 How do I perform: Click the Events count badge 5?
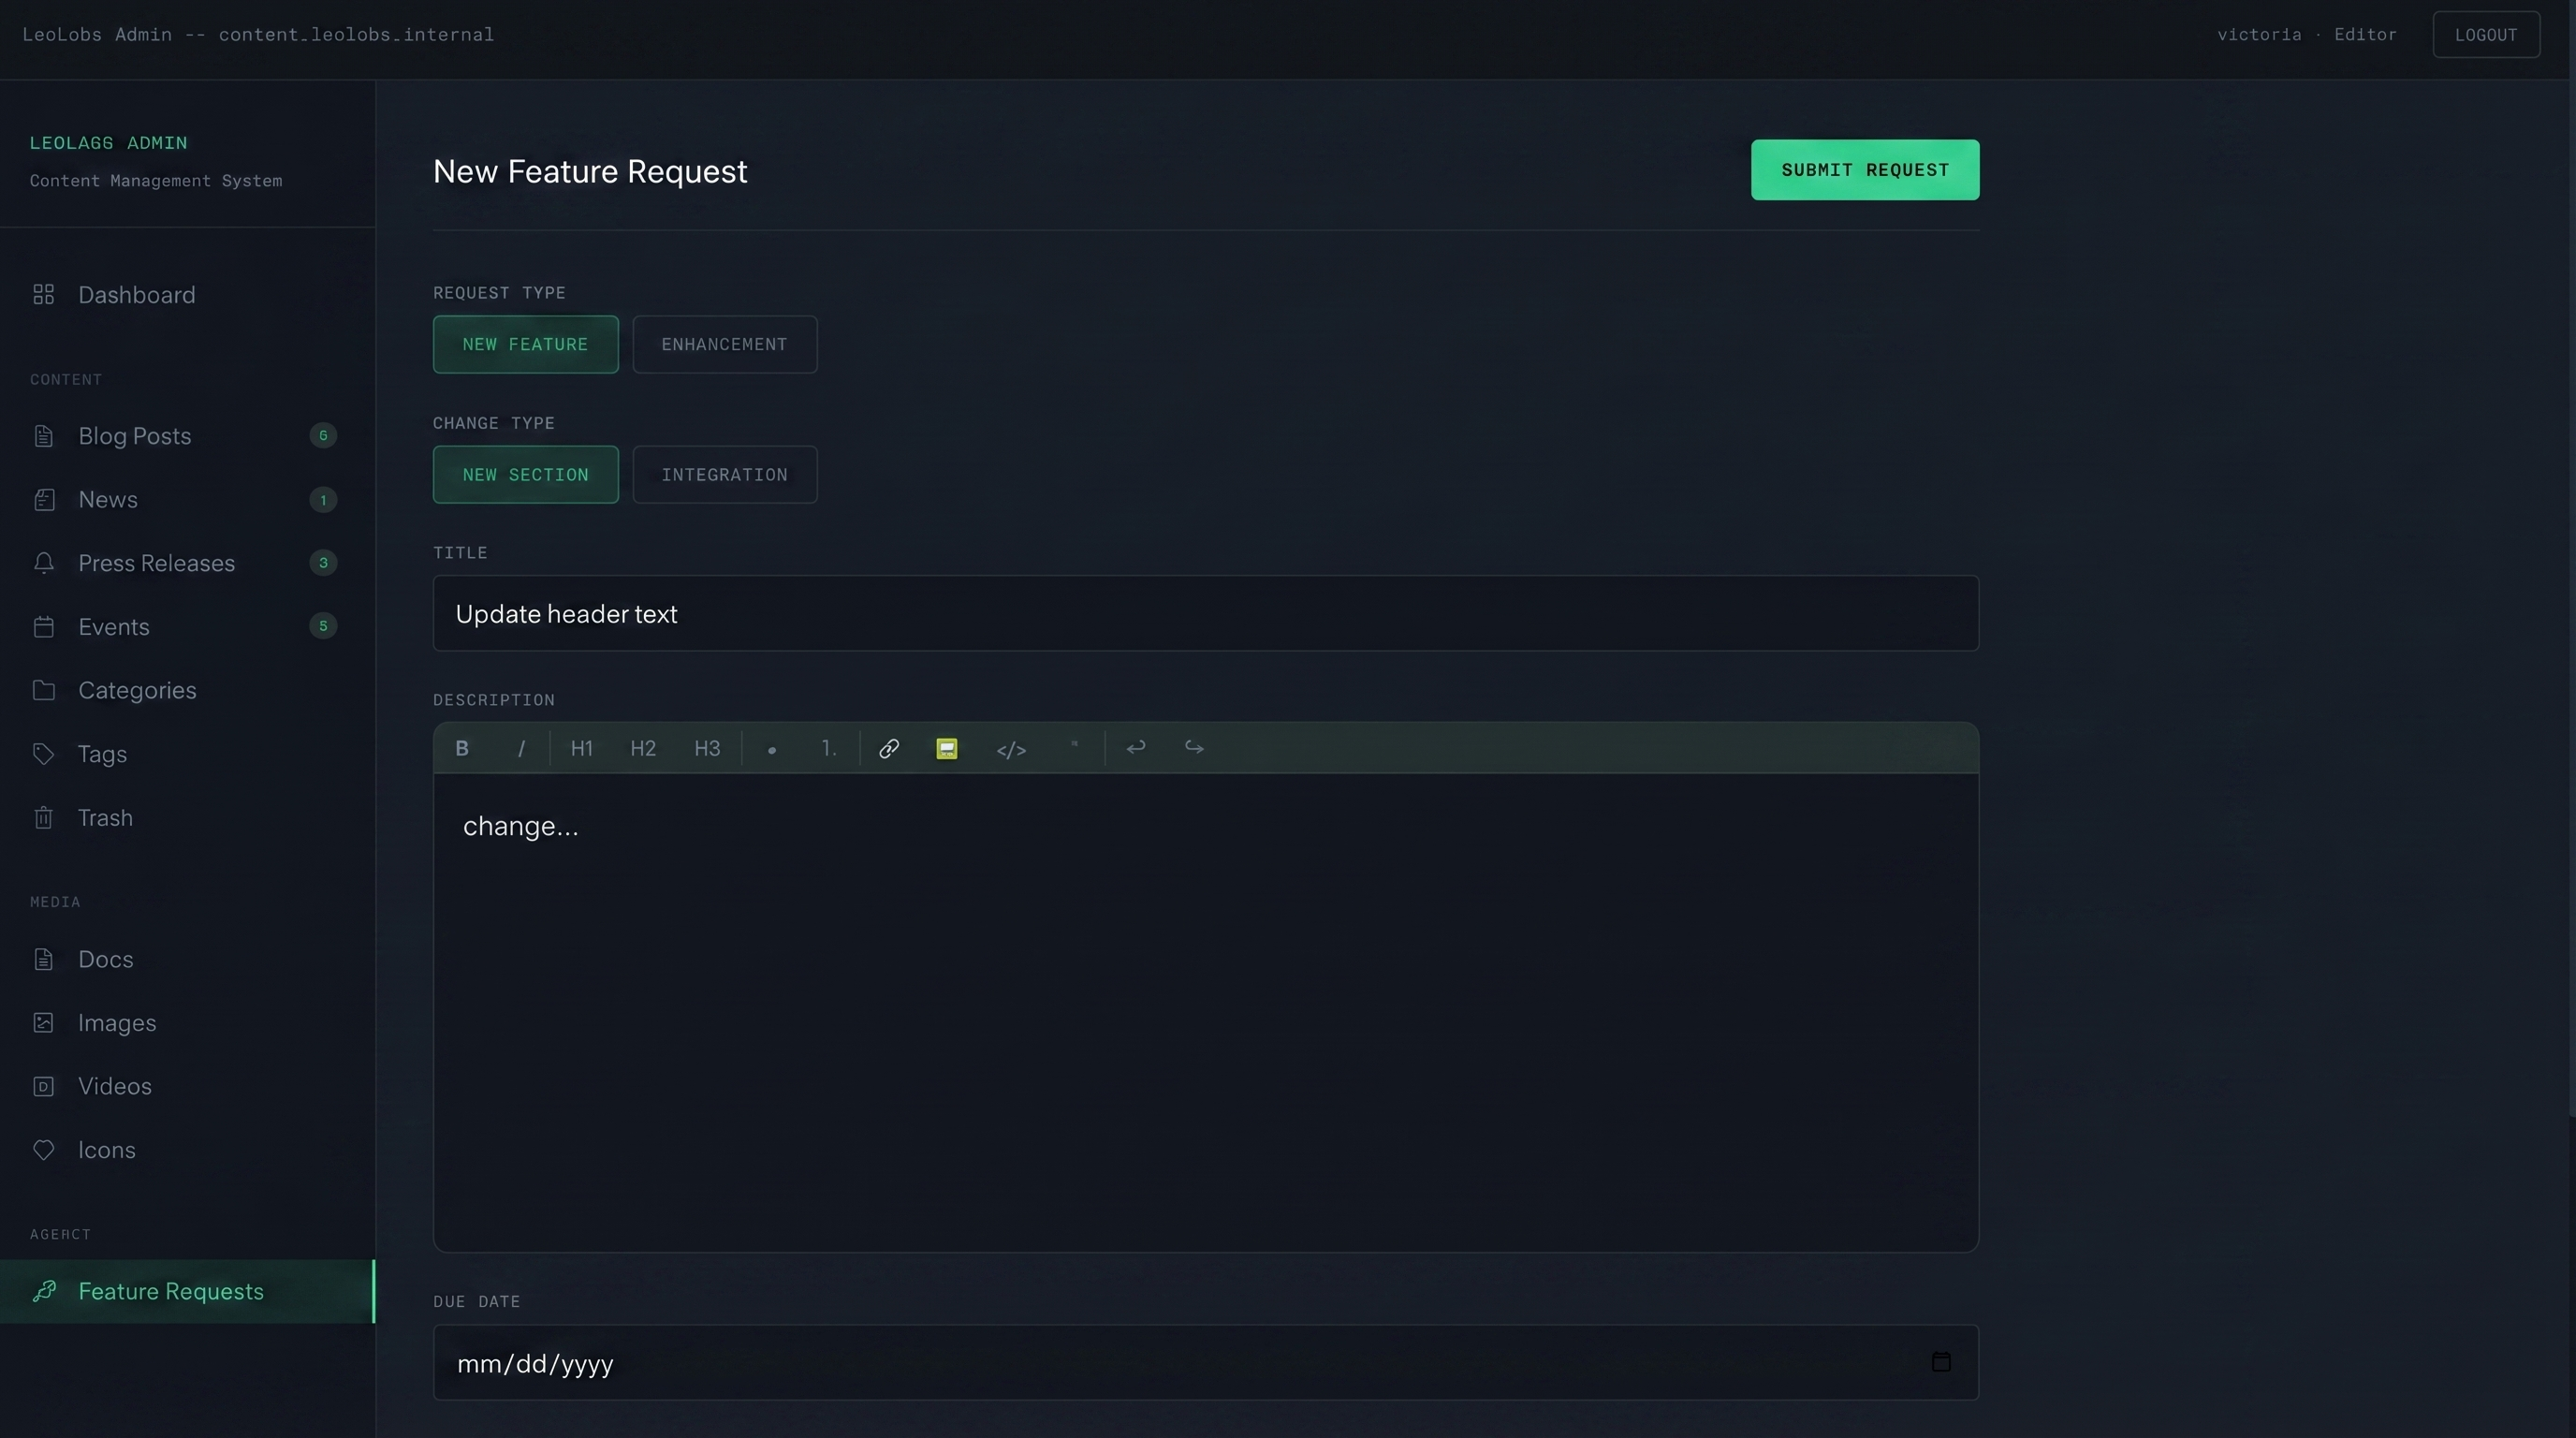[x=323, y=626]
